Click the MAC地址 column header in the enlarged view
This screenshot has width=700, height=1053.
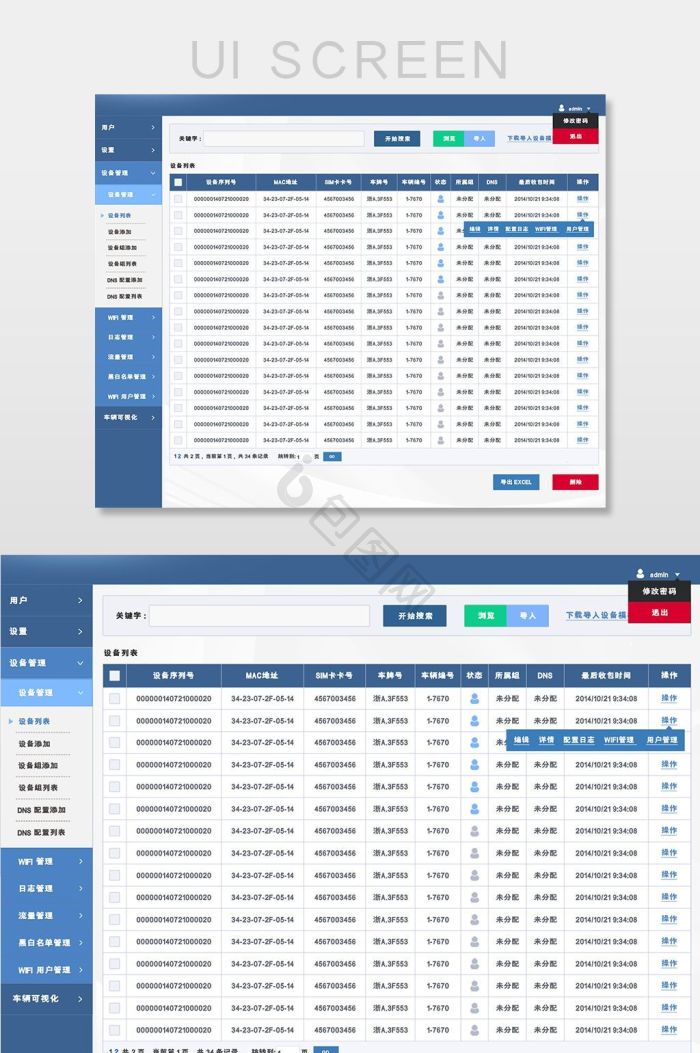pyautogui.click(x=262, y=676)
